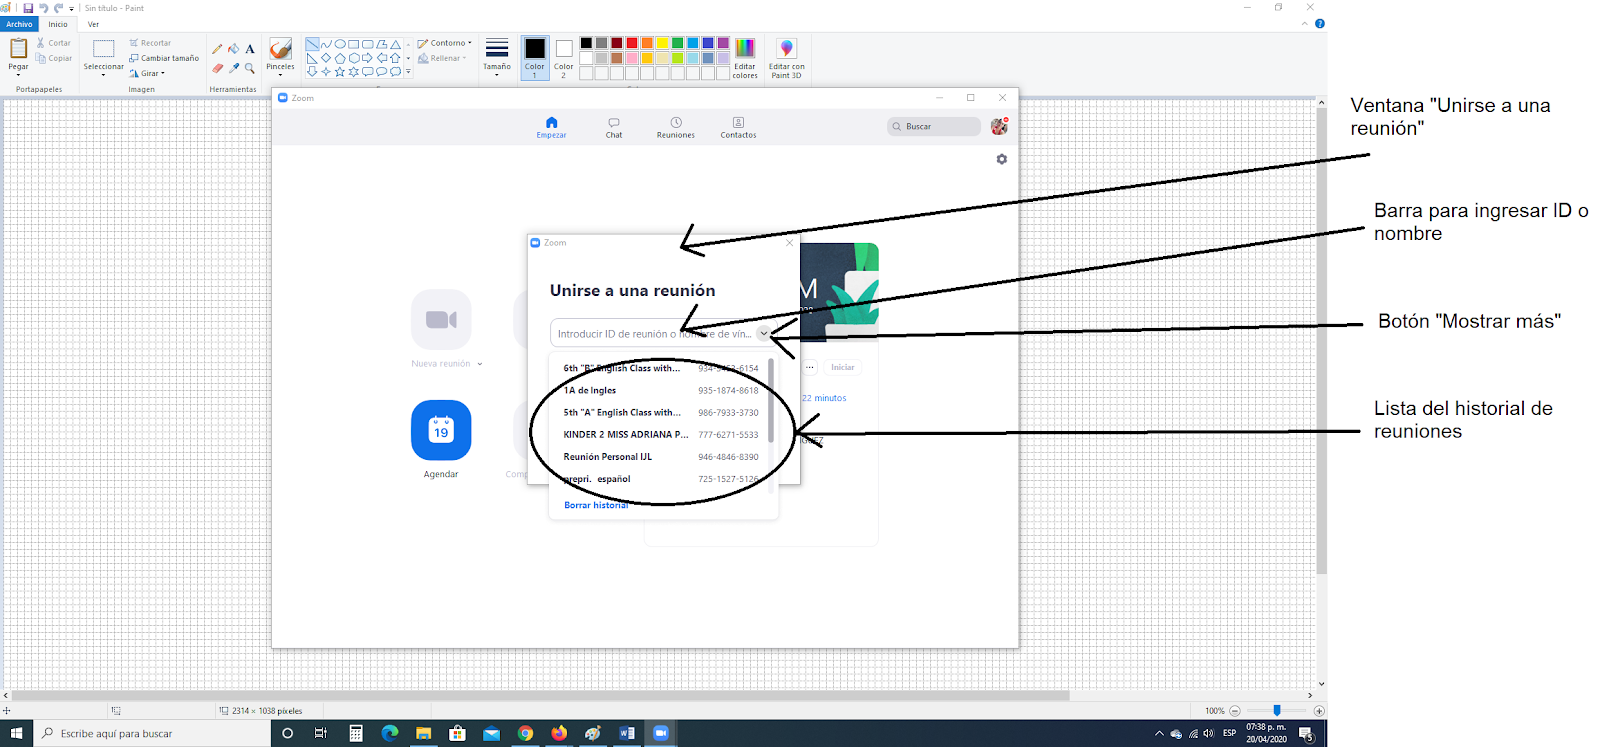1600x747 pixels.
Task: Select the Color 1 button
Action: click(535, 58)
